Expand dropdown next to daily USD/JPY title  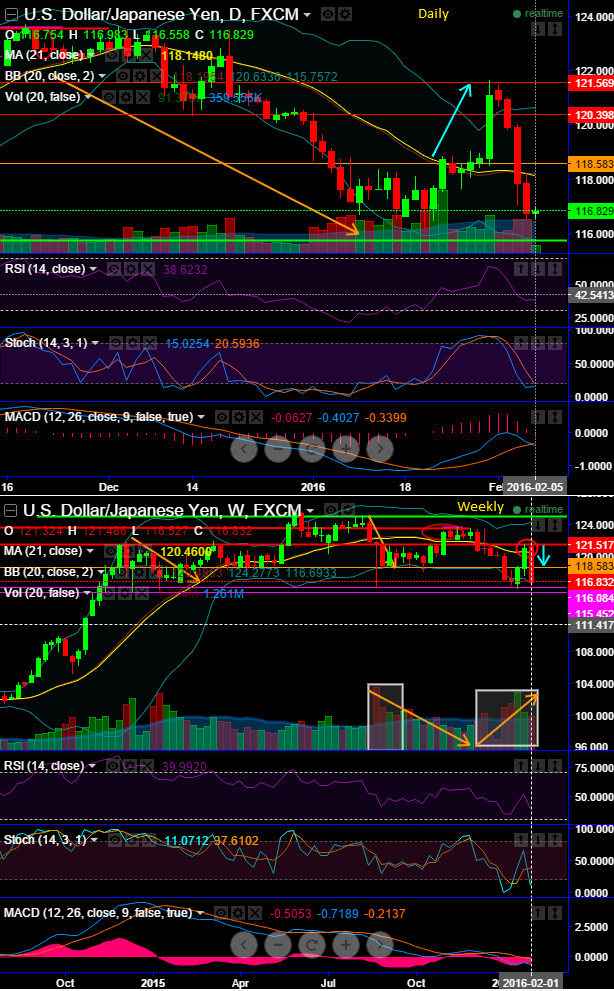[x=307, y=14]
